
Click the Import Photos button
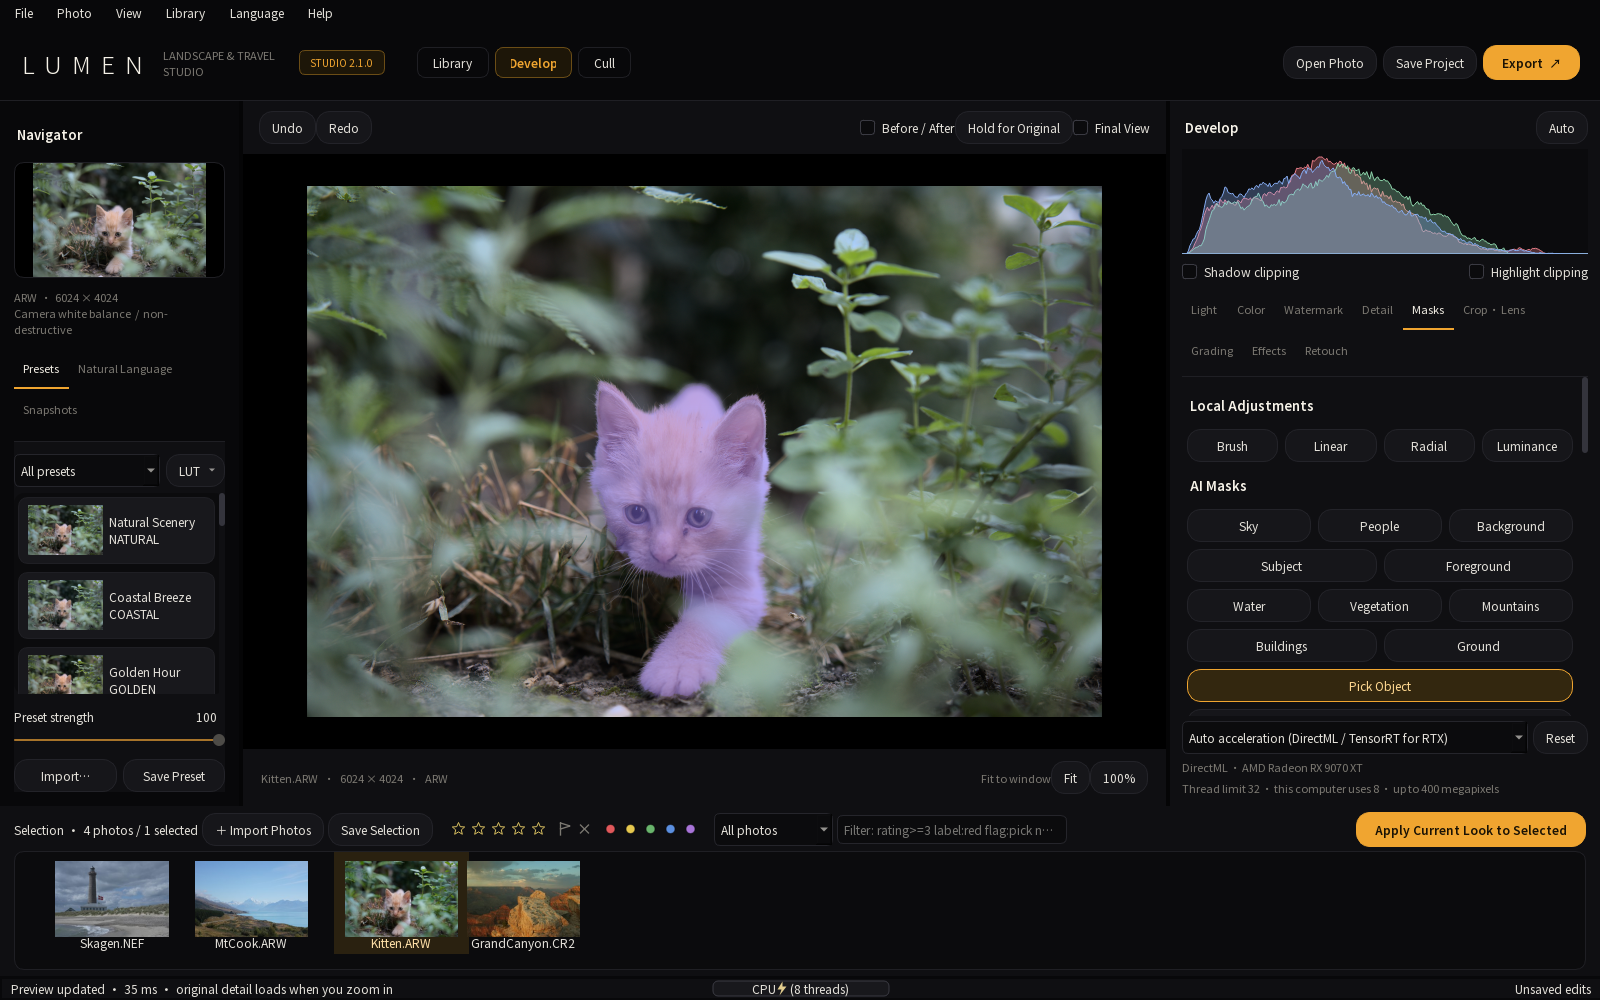coord(263,830)
